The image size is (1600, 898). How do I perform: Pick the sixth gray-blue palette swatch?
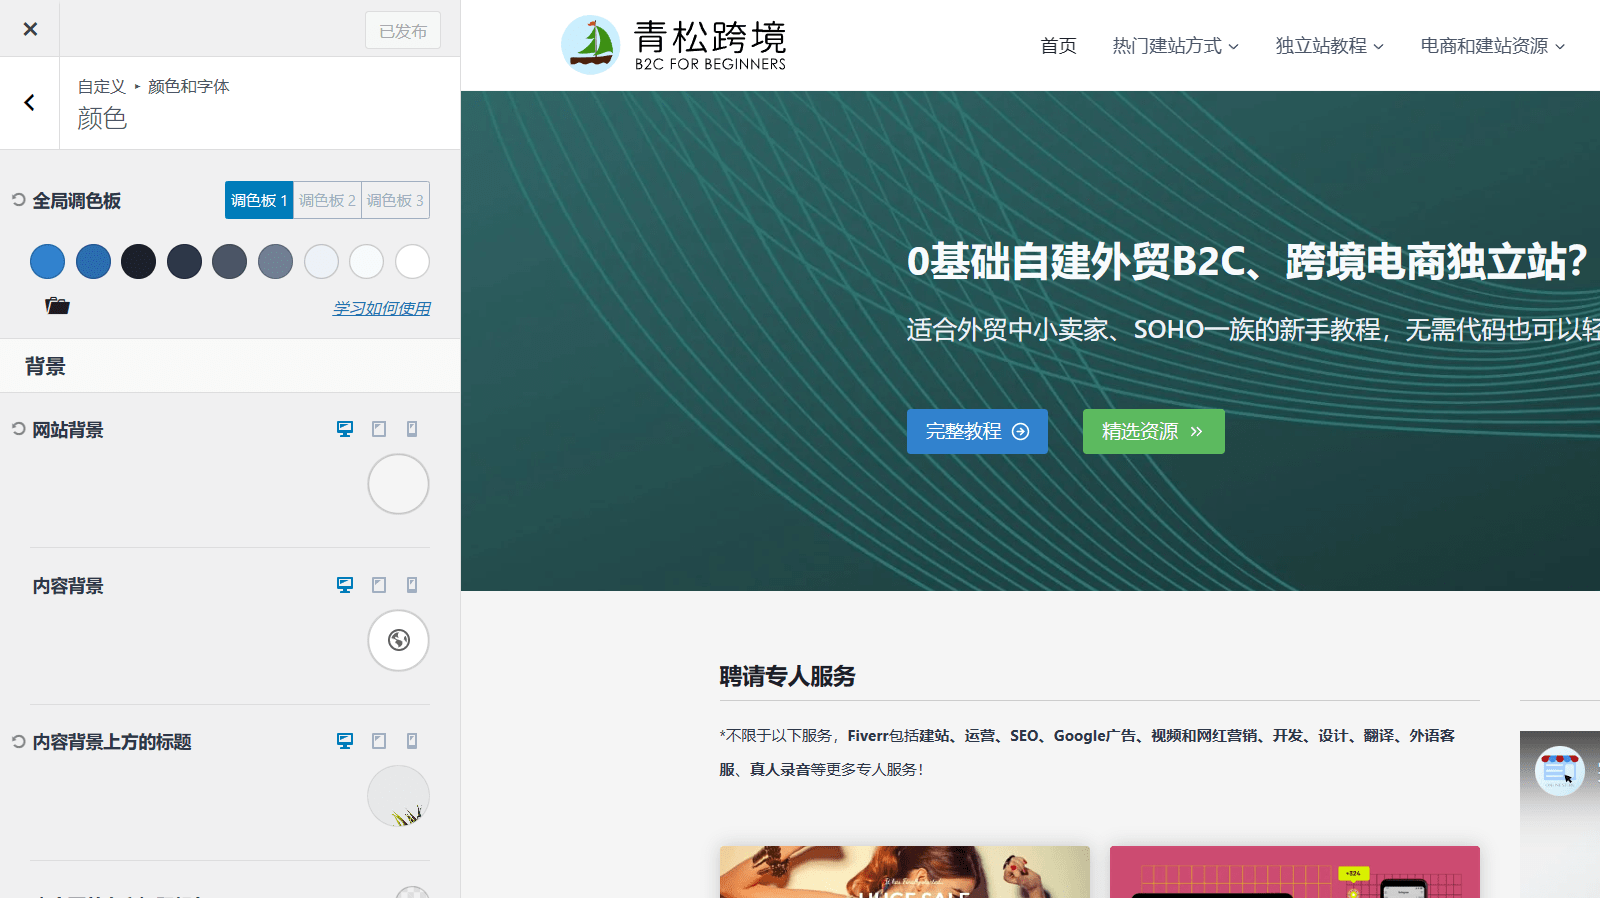click(x=275, y=261)
